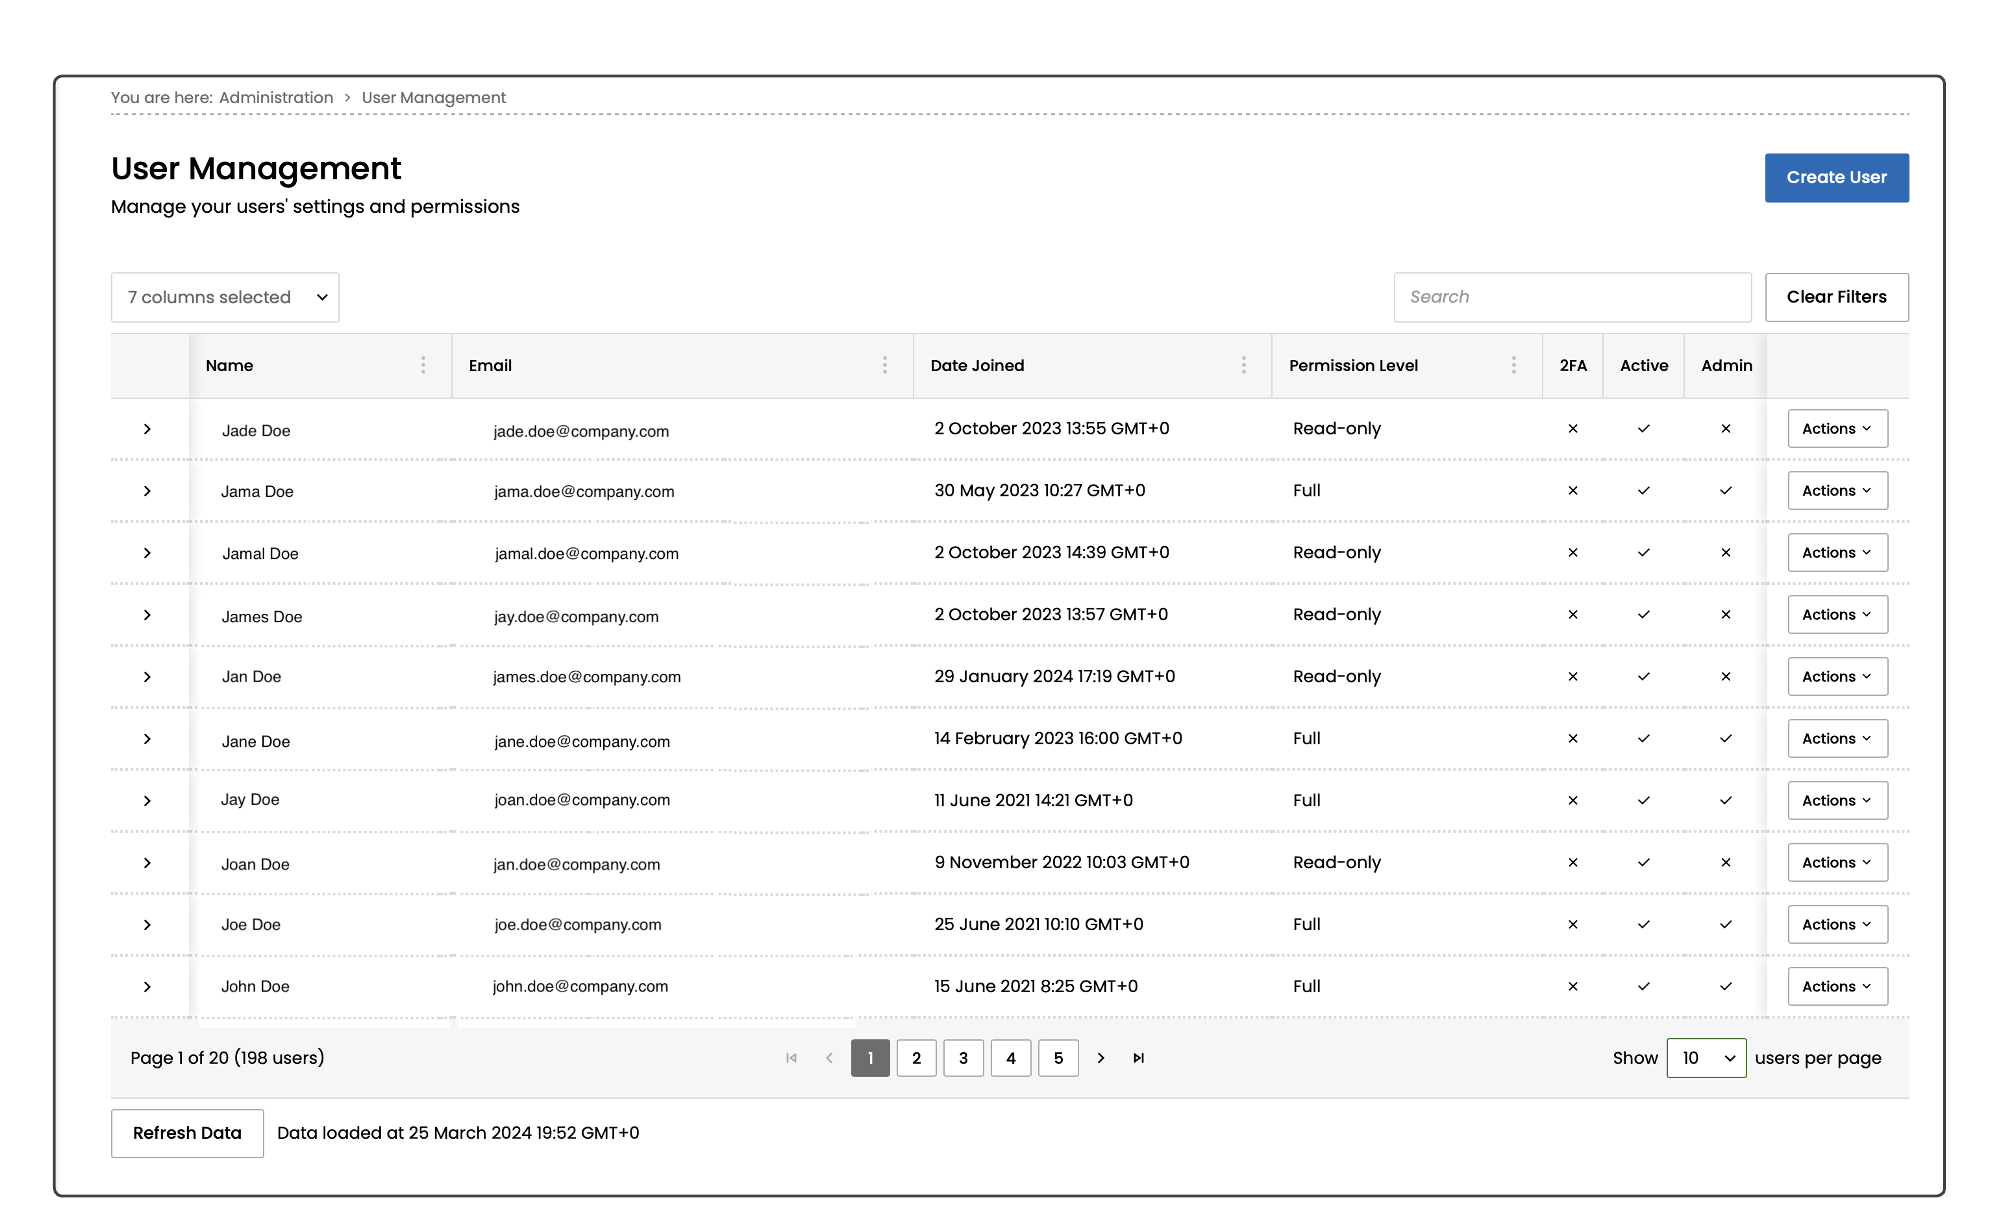Screen dimensions: 1999x1230
Task: Go to previous page arrow
Action: (829, 1058)
